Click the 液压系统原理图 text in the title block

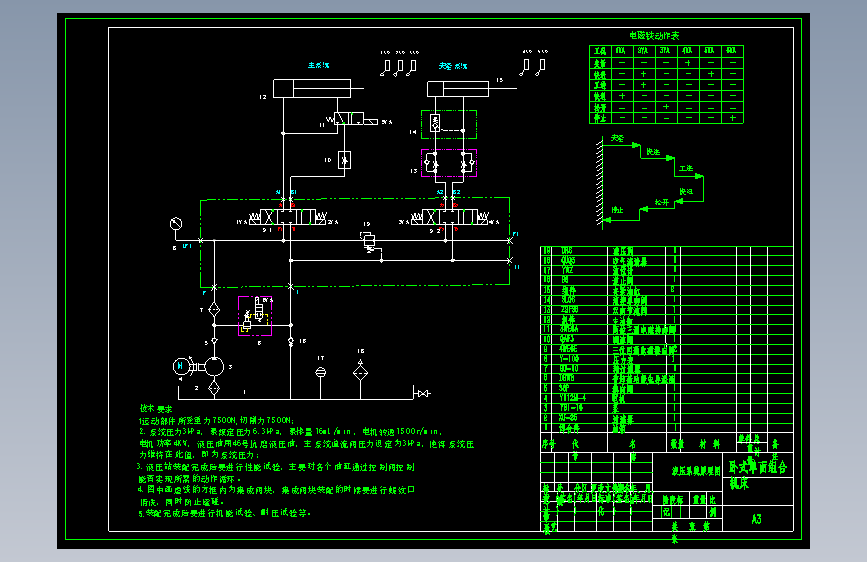[x=696, y=471]
